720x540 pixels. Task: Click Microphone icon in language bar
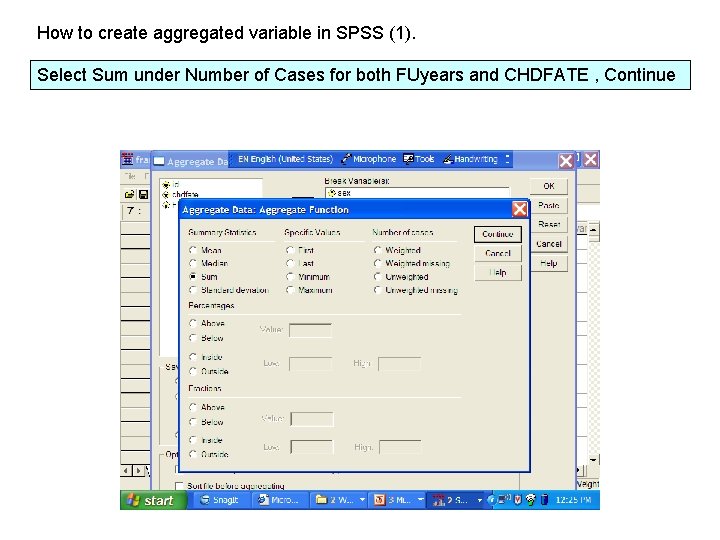coord(345,159)
